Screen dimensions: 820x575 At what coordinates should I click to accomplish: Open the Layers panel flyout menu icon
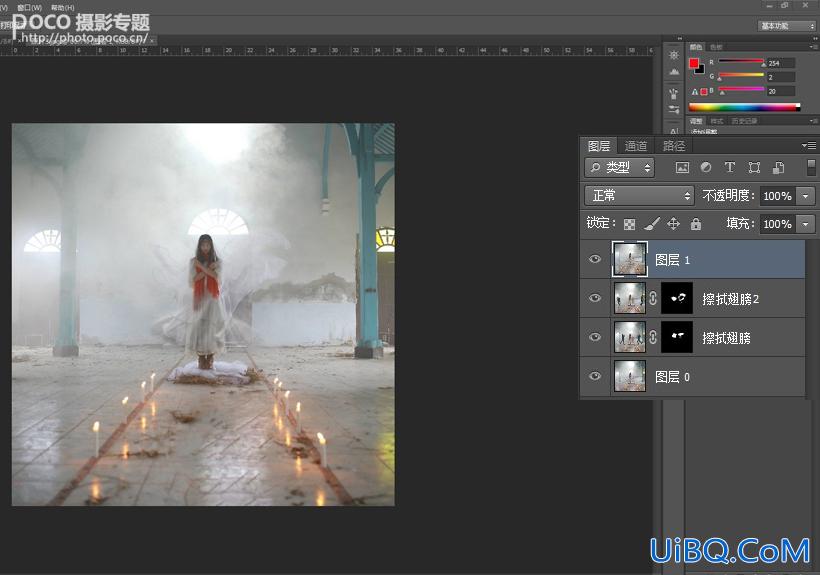(x=808, y=145)
